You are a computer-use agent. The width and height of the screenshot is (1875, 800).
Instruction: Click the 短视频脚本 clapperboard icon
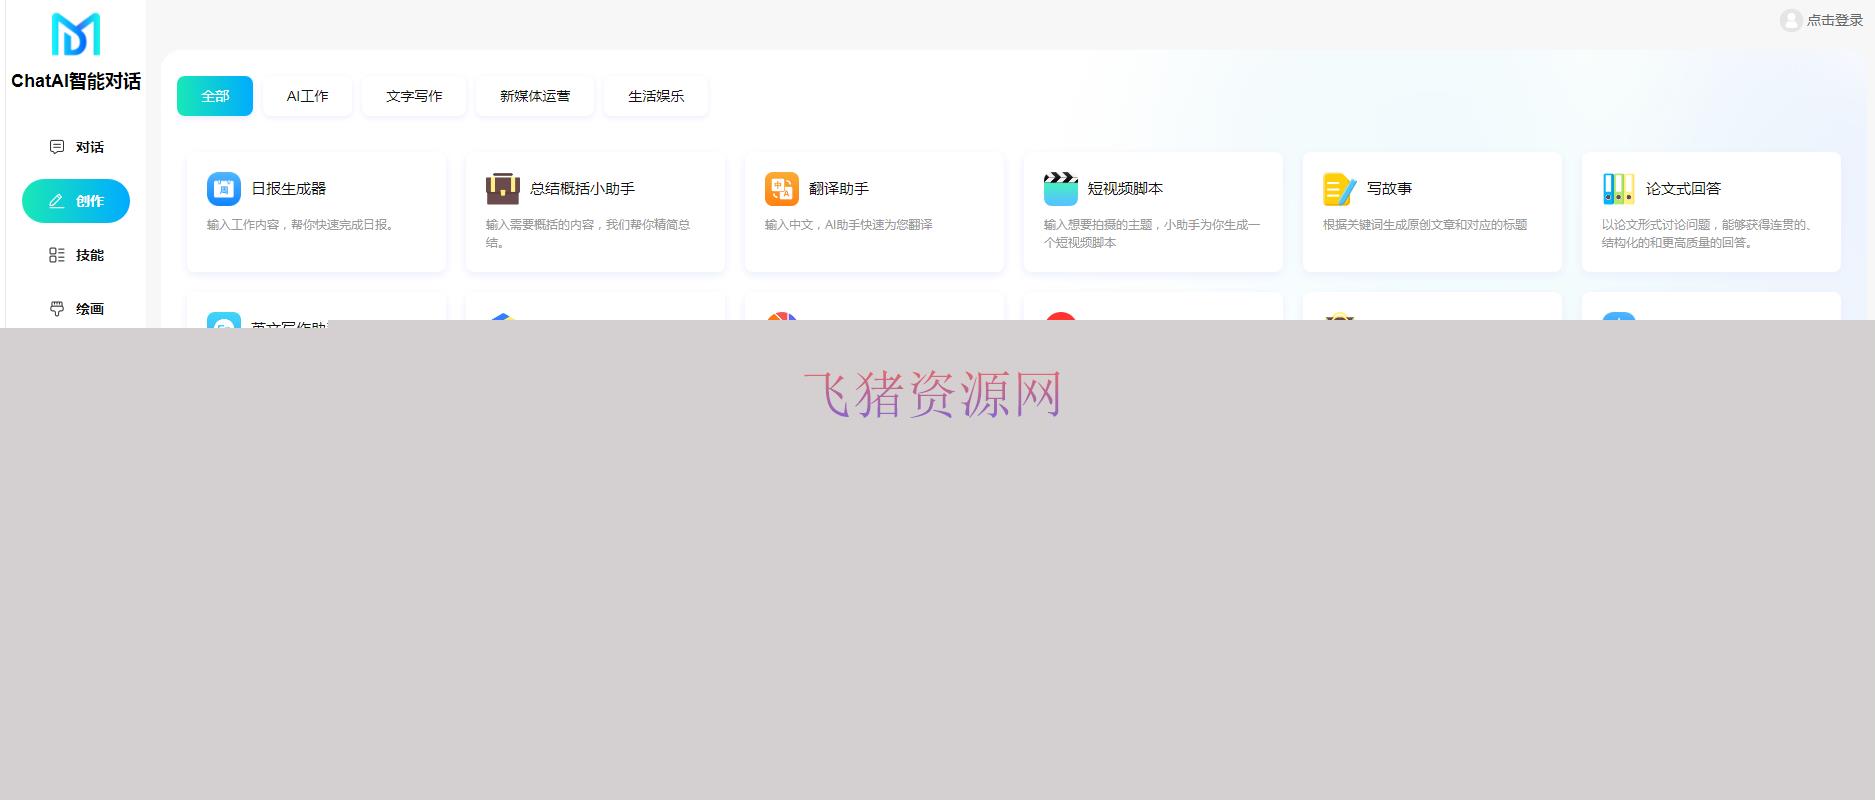click(1061, 188)
